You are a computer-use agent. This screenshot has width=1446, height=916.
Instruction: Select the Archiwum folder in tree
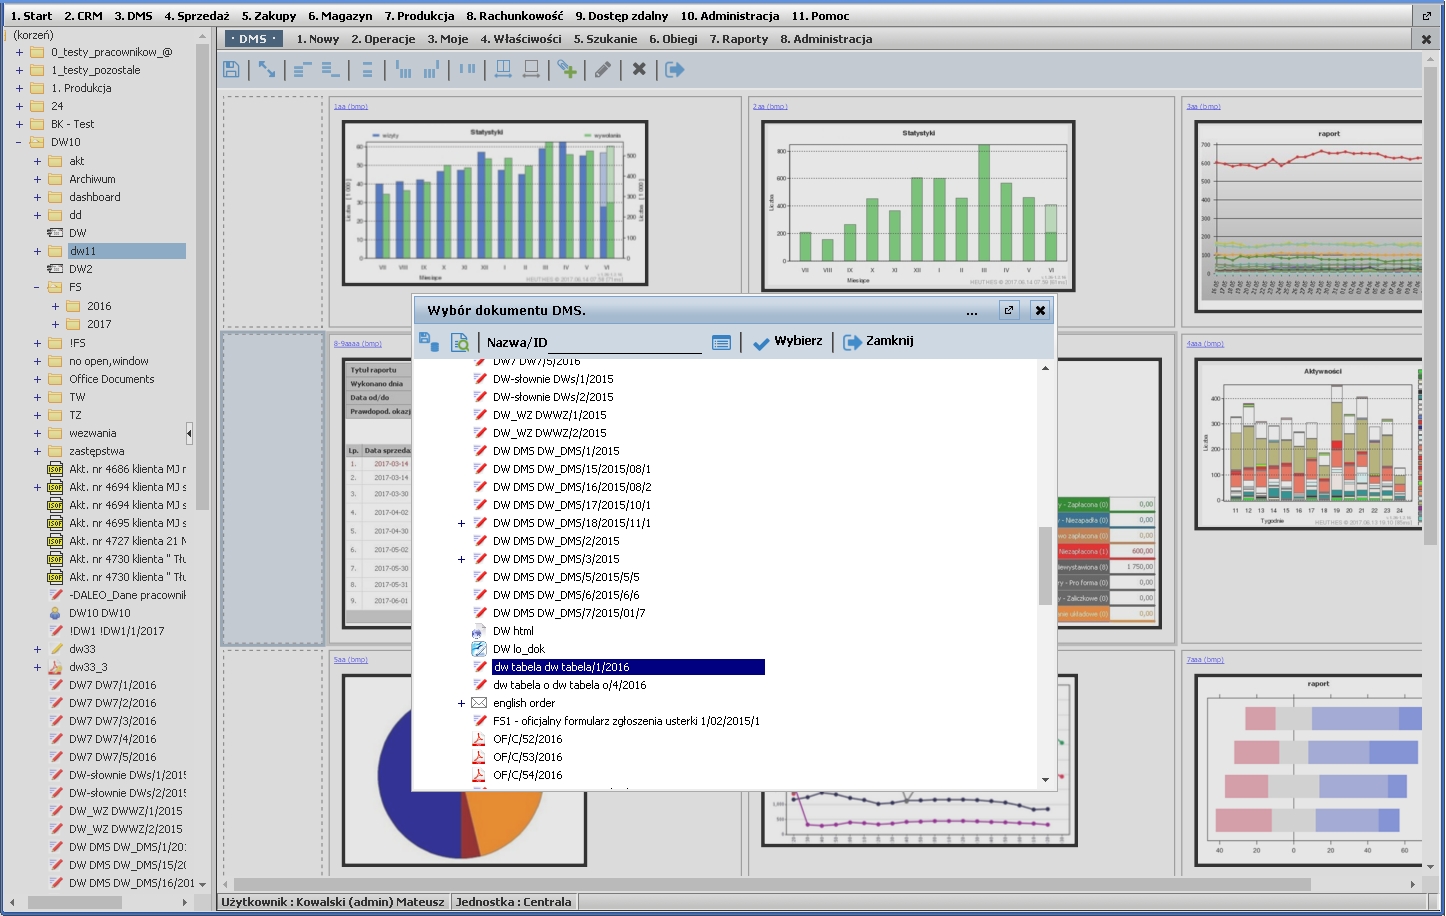pos(92,179)
